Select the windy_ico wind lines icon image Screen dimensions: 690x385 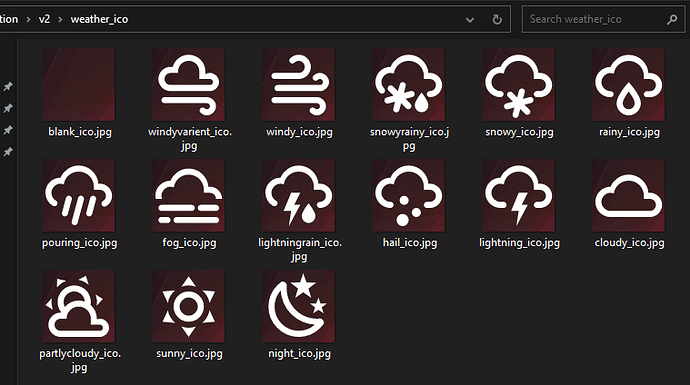tap(298, 84)
